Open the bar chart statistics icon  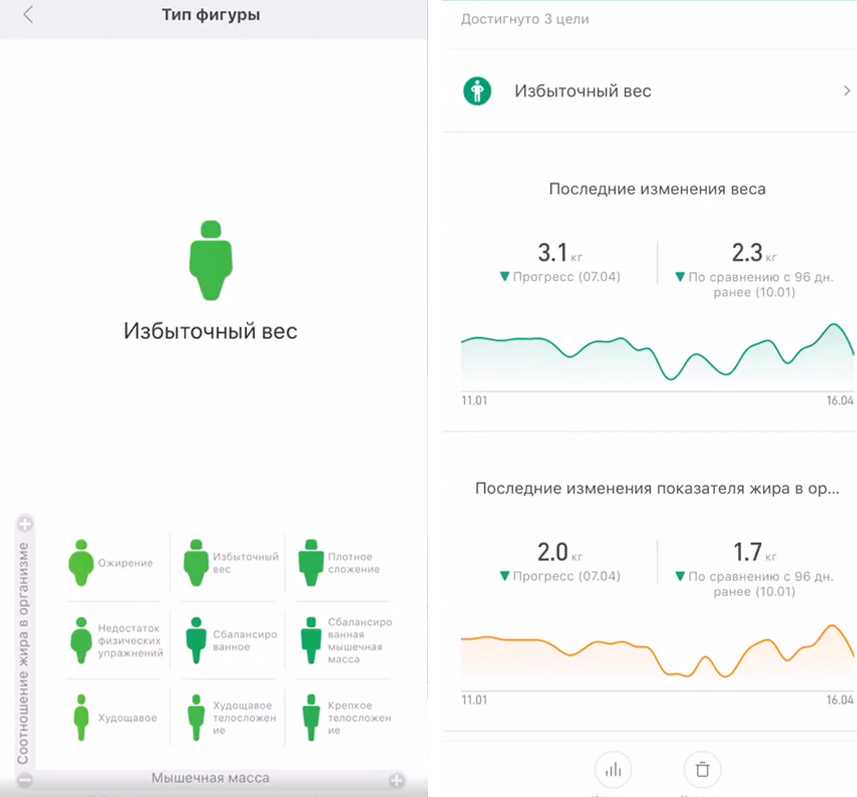(612, 769)
